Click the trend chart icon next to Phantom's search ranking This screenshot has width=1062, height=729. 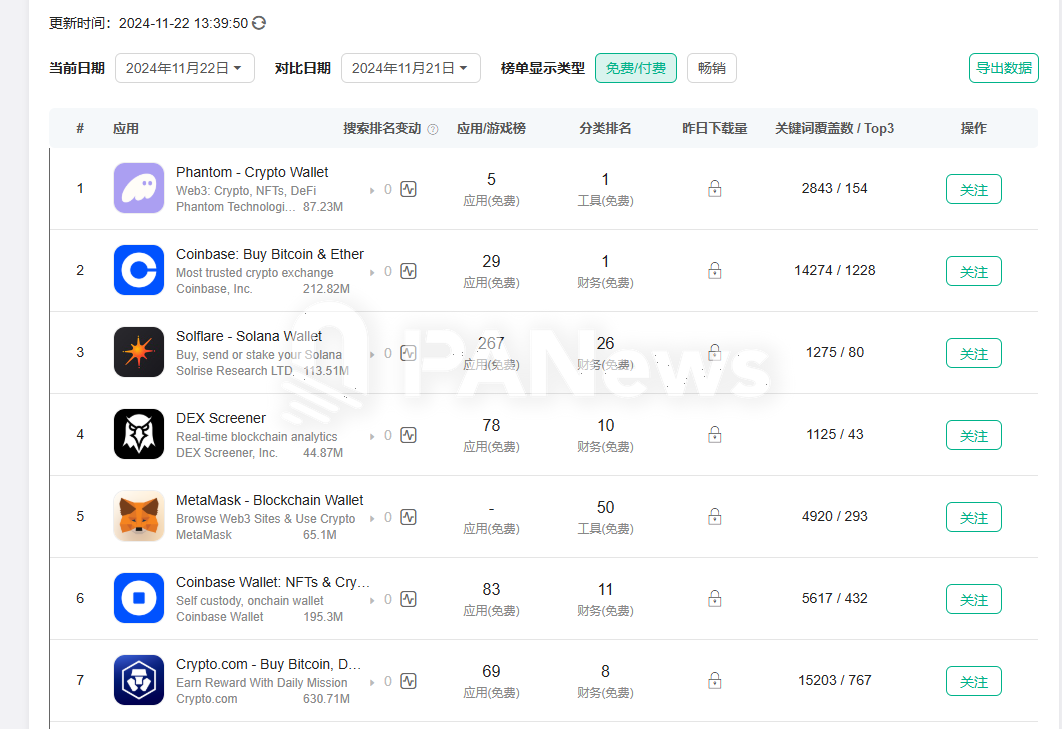(408, 188)
